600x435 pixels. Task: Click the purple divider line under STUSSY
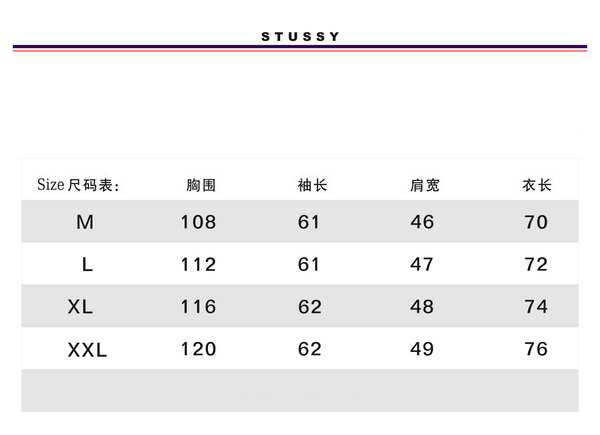(x=300, y=47)
